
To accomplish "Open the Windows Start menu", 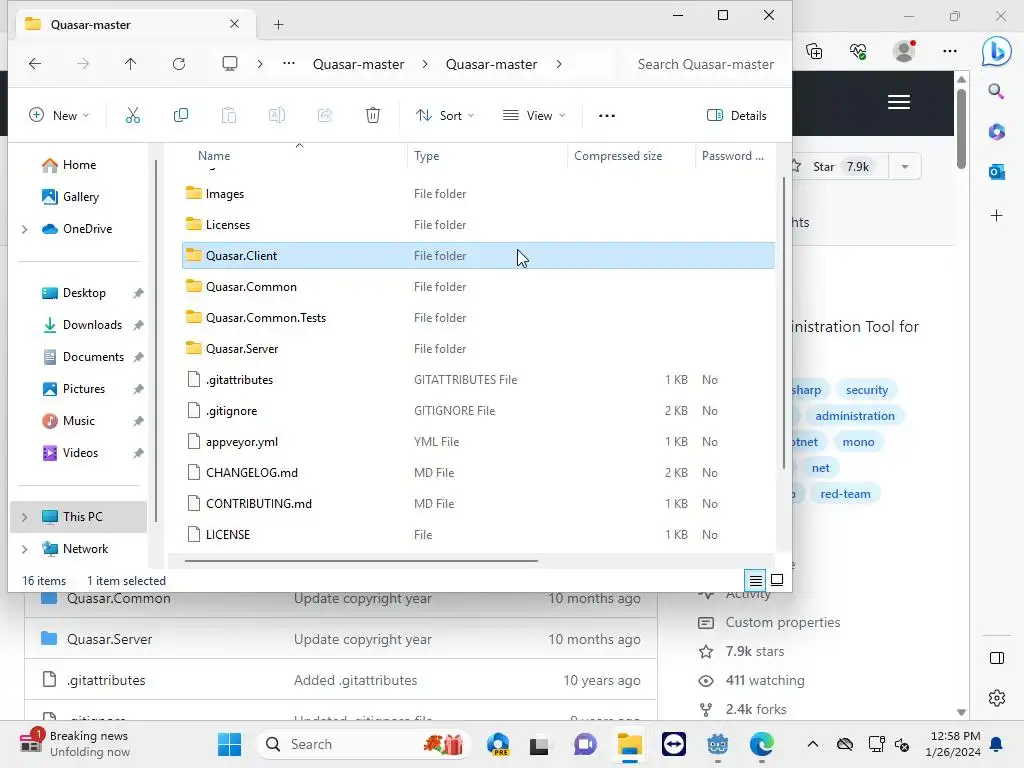I will coord(229,744).
